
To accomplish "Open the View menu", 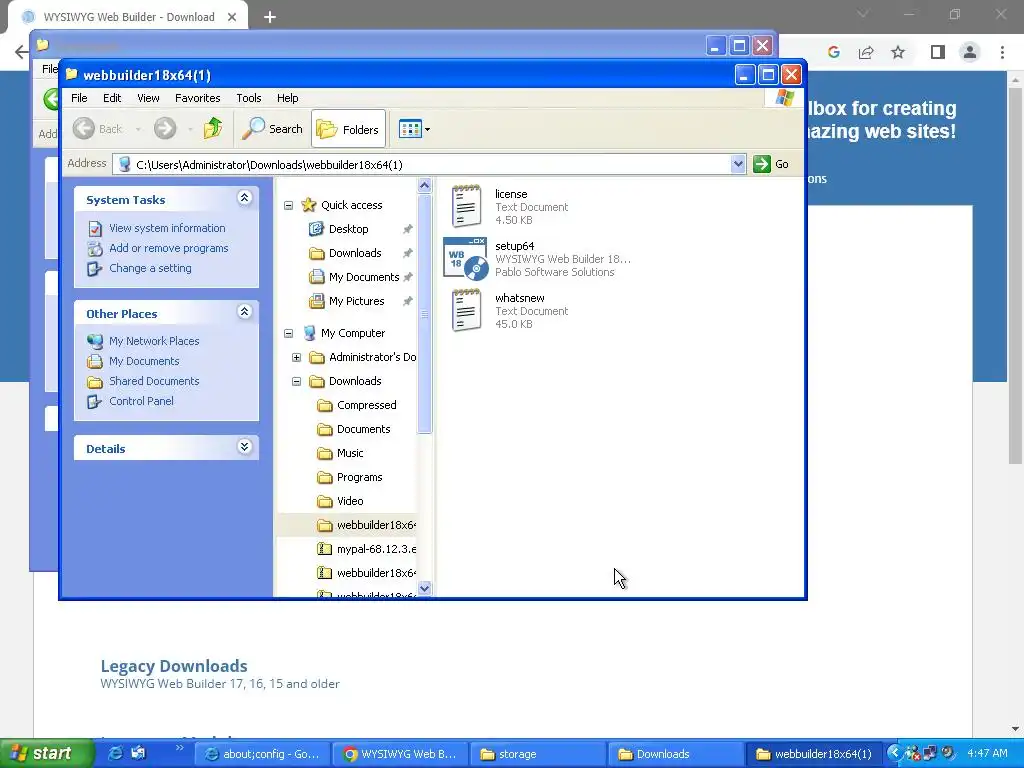I will pyautogui.click(x=148, y=98).
